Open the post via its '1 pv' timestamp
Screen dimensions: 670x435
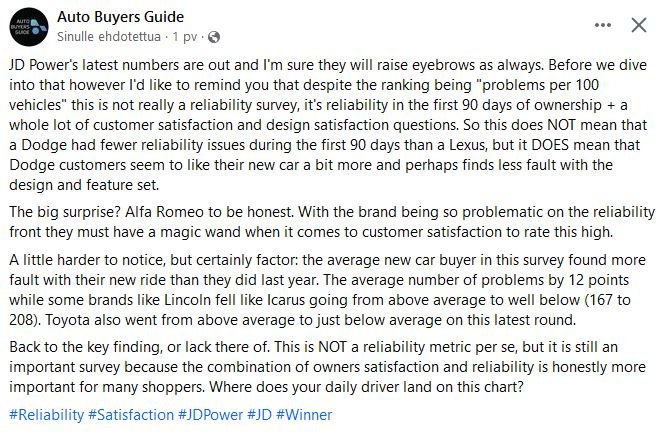(x=185, y=37)
